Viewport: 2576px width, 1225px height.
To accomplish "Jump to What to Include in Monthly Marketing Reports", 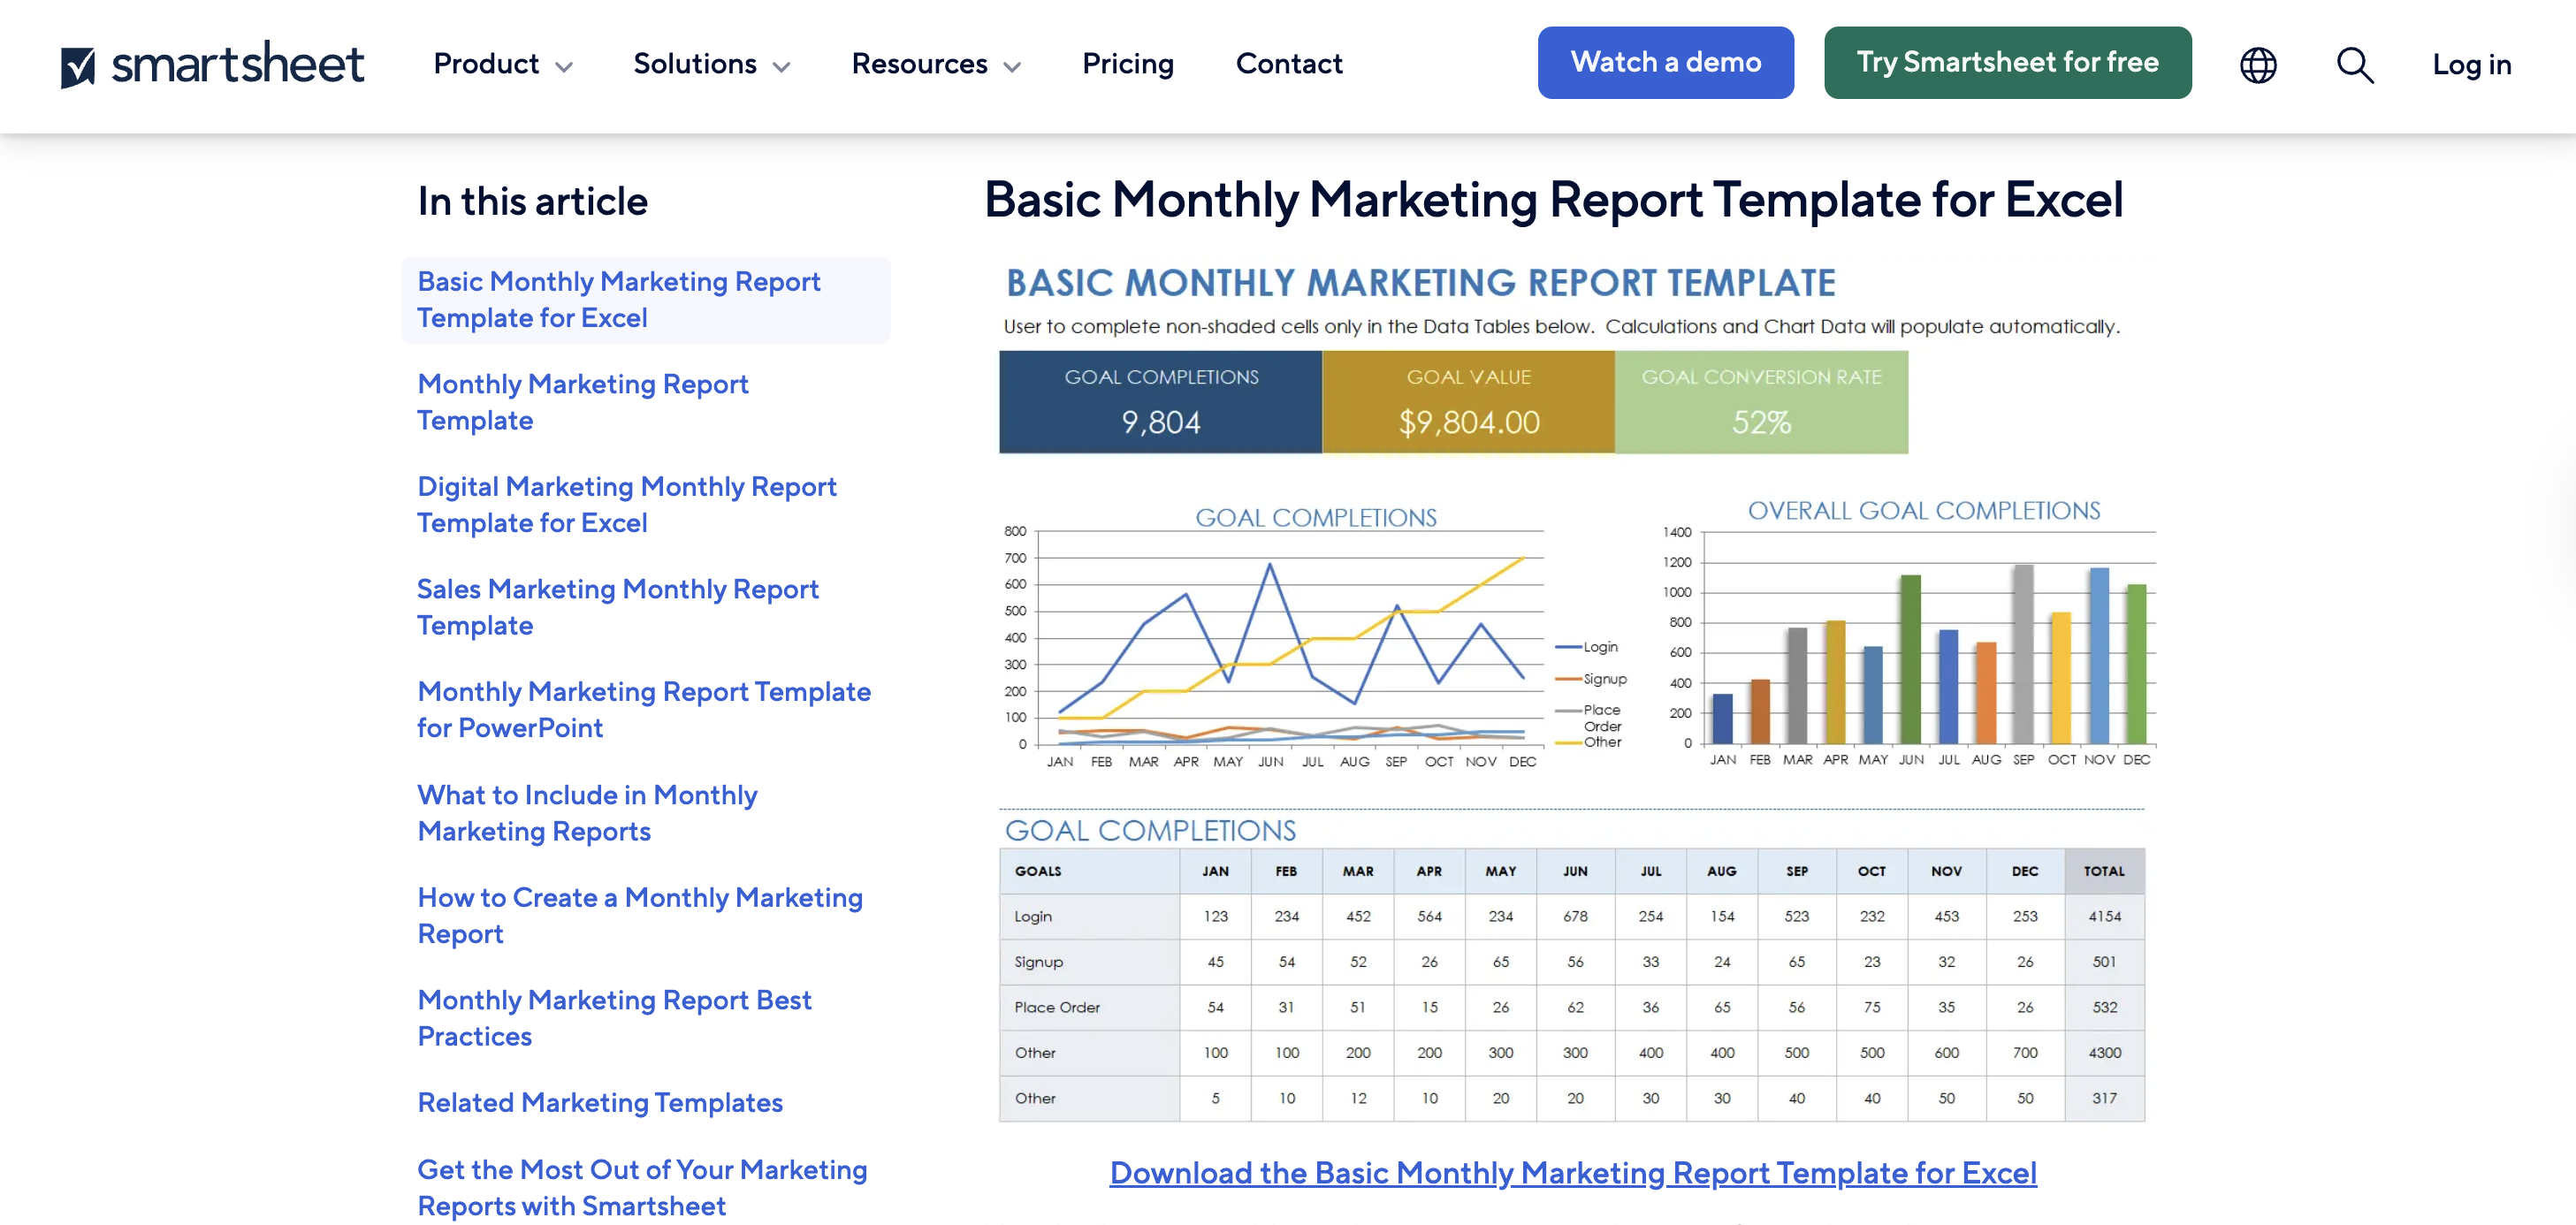I will pyautogui.click(x=588, y=813).
